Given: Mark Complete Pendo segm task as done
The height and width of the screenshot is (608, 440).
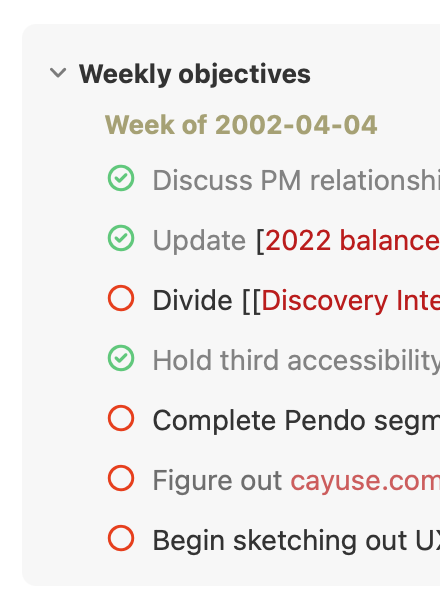Looking at the screenshot, I should 121,418.
